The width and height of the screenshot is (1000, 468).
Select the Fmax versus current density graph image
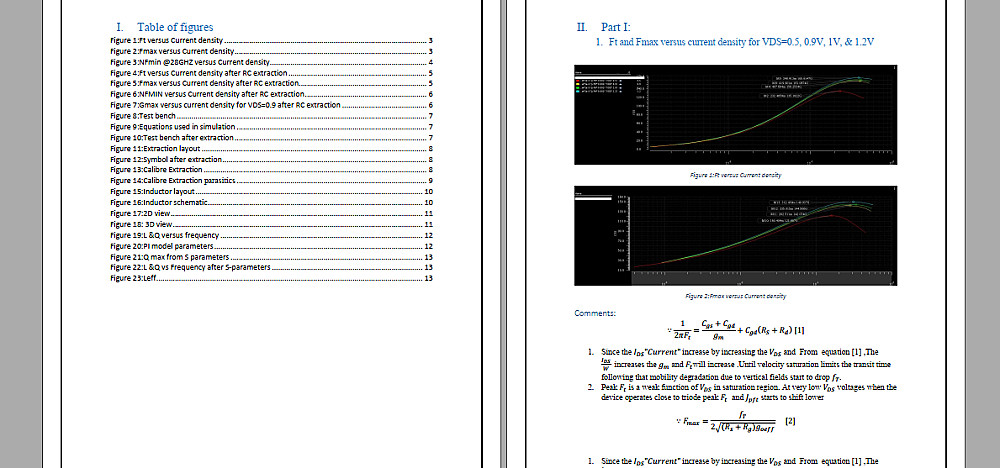tap(736, 236)
